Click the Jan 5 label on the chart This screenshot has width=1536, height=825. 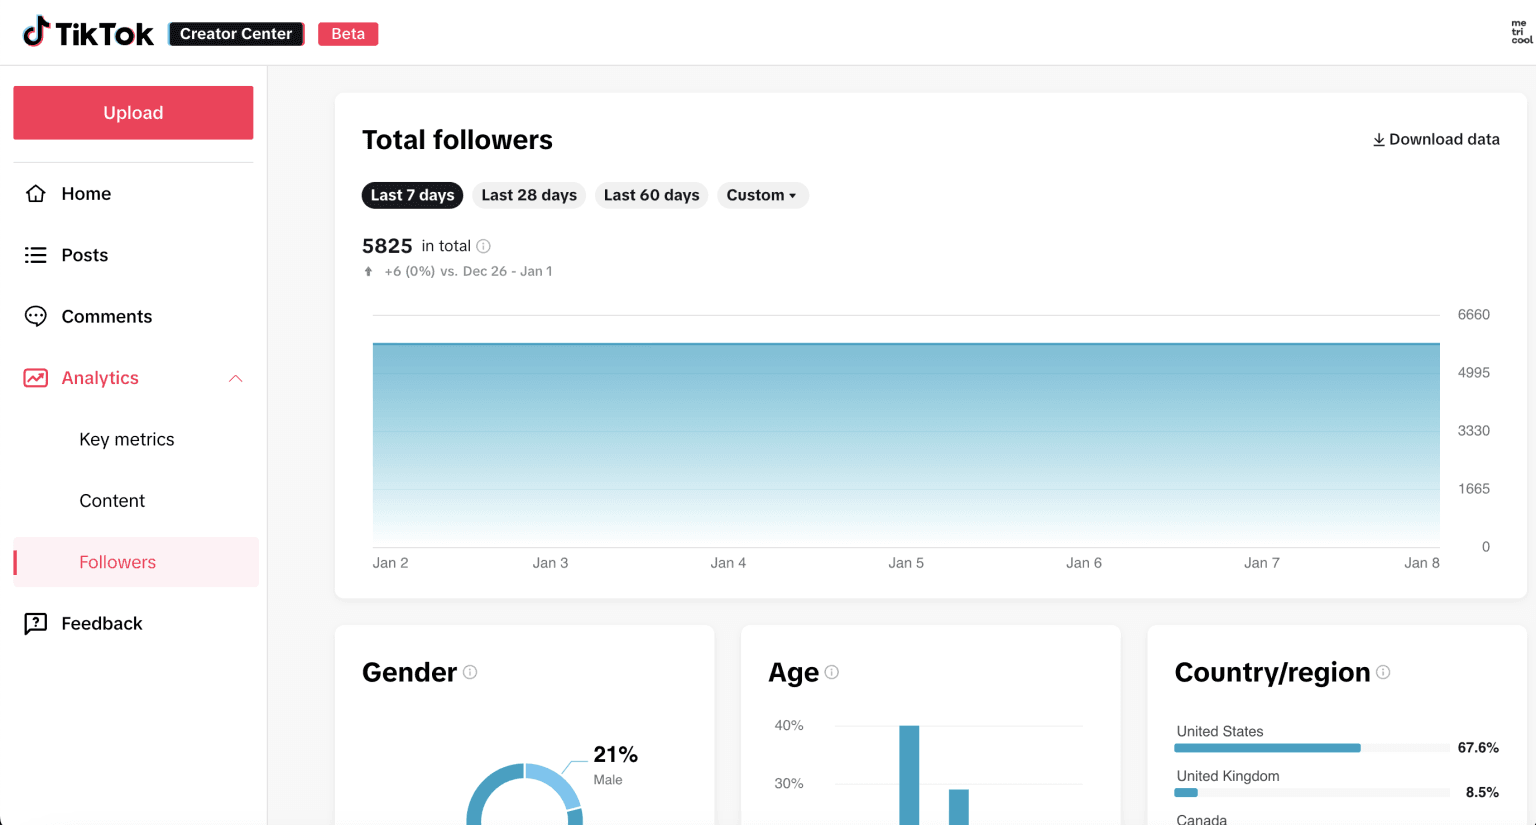click(x=906, y=562)
